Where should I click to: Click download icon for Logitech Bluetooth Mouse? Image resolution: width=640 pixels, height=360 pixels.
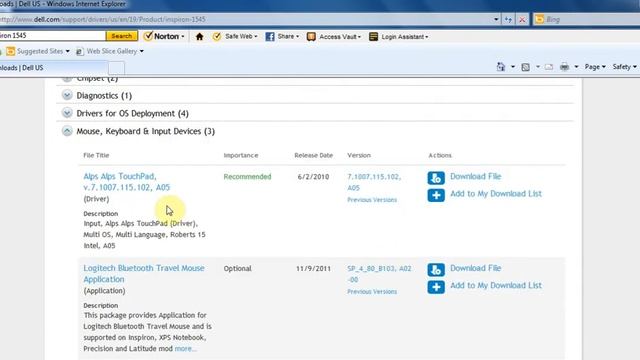point(436,270)
